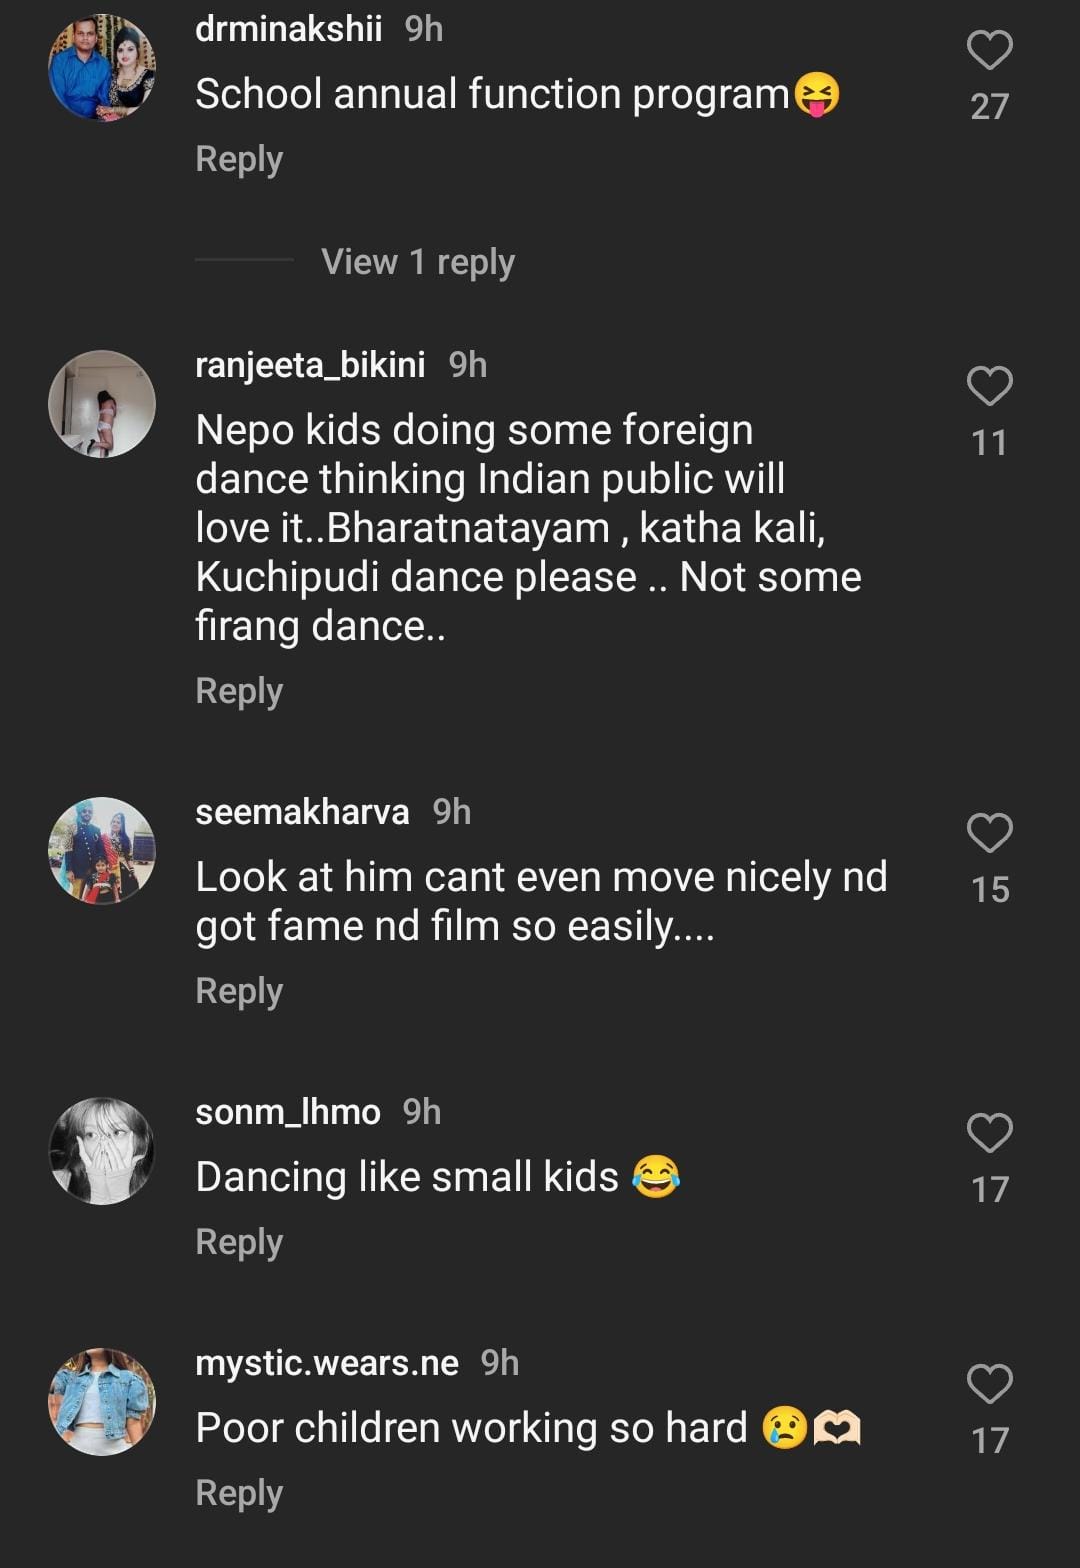Visit the sonm_lhmo username link
This screenshot has width=1080, height=1568.
click(x=288, y=1112)
